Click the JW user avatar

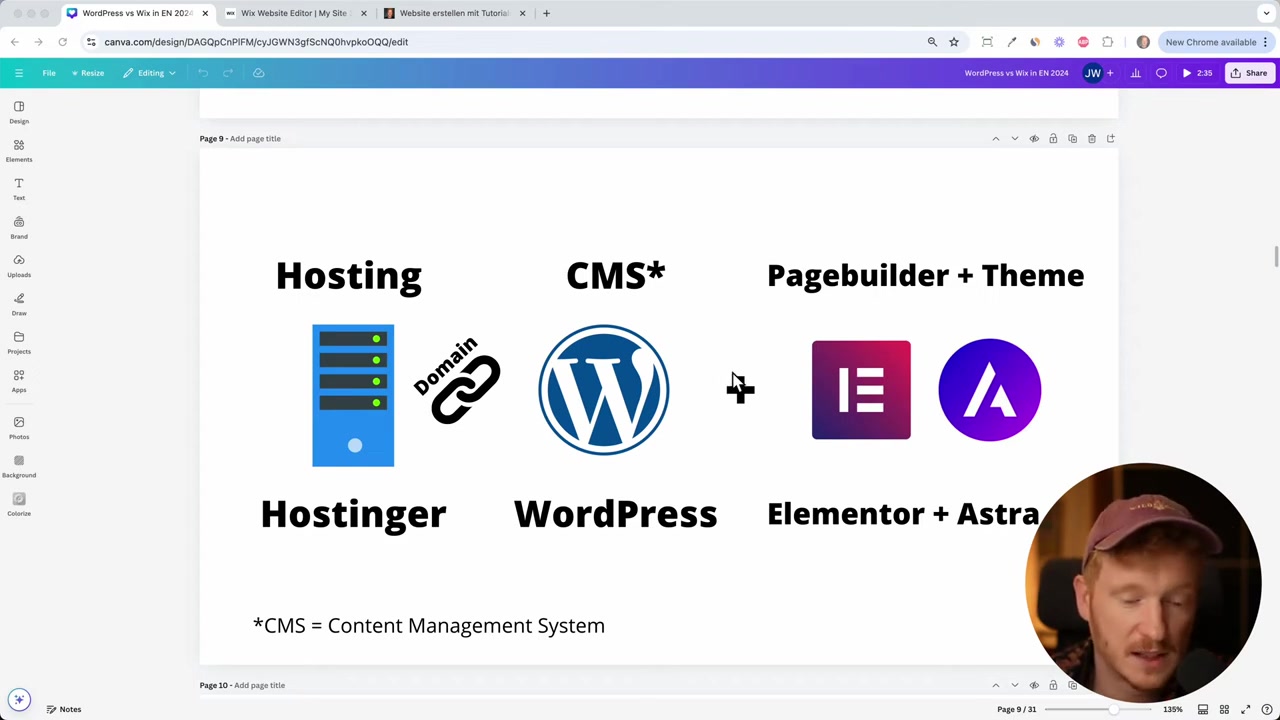1093,73
